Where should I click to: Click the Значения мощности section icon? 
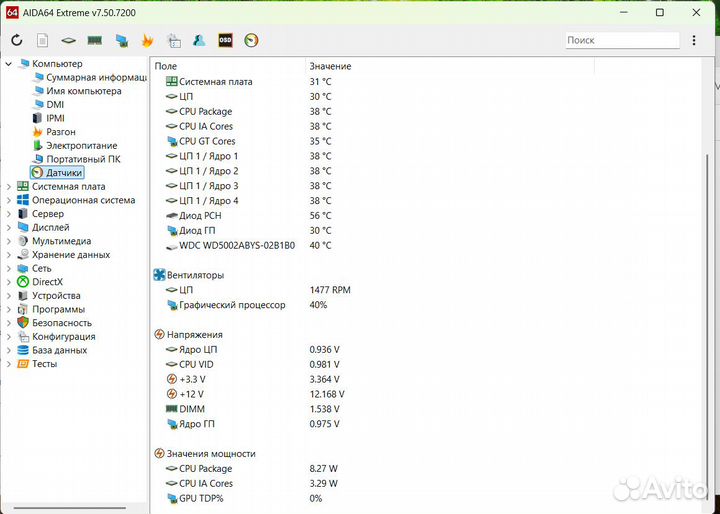point(159,454)
